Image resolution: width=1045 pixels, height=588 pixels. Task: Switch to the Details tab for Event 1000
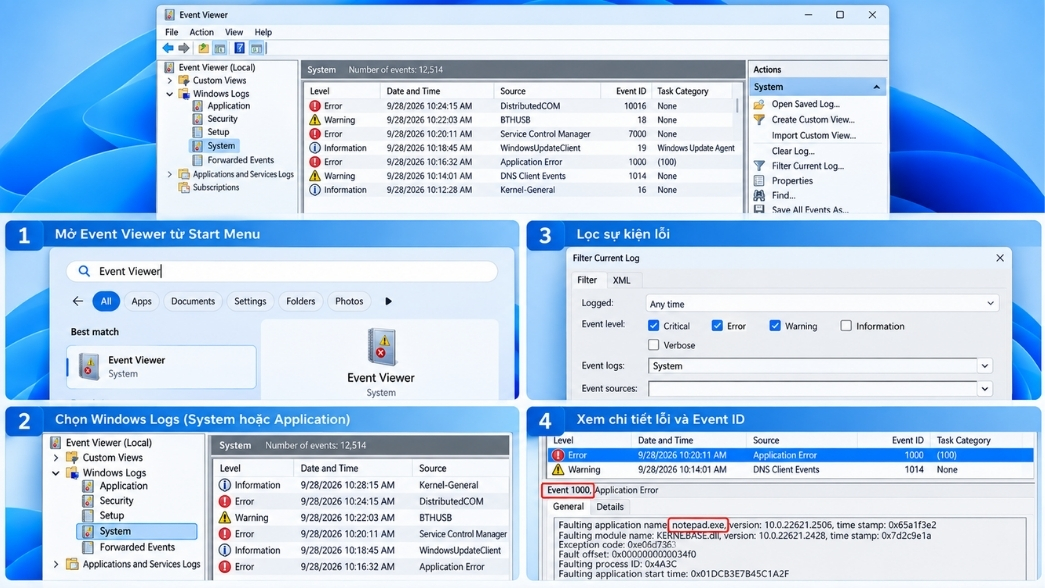[x=610, y=507]
